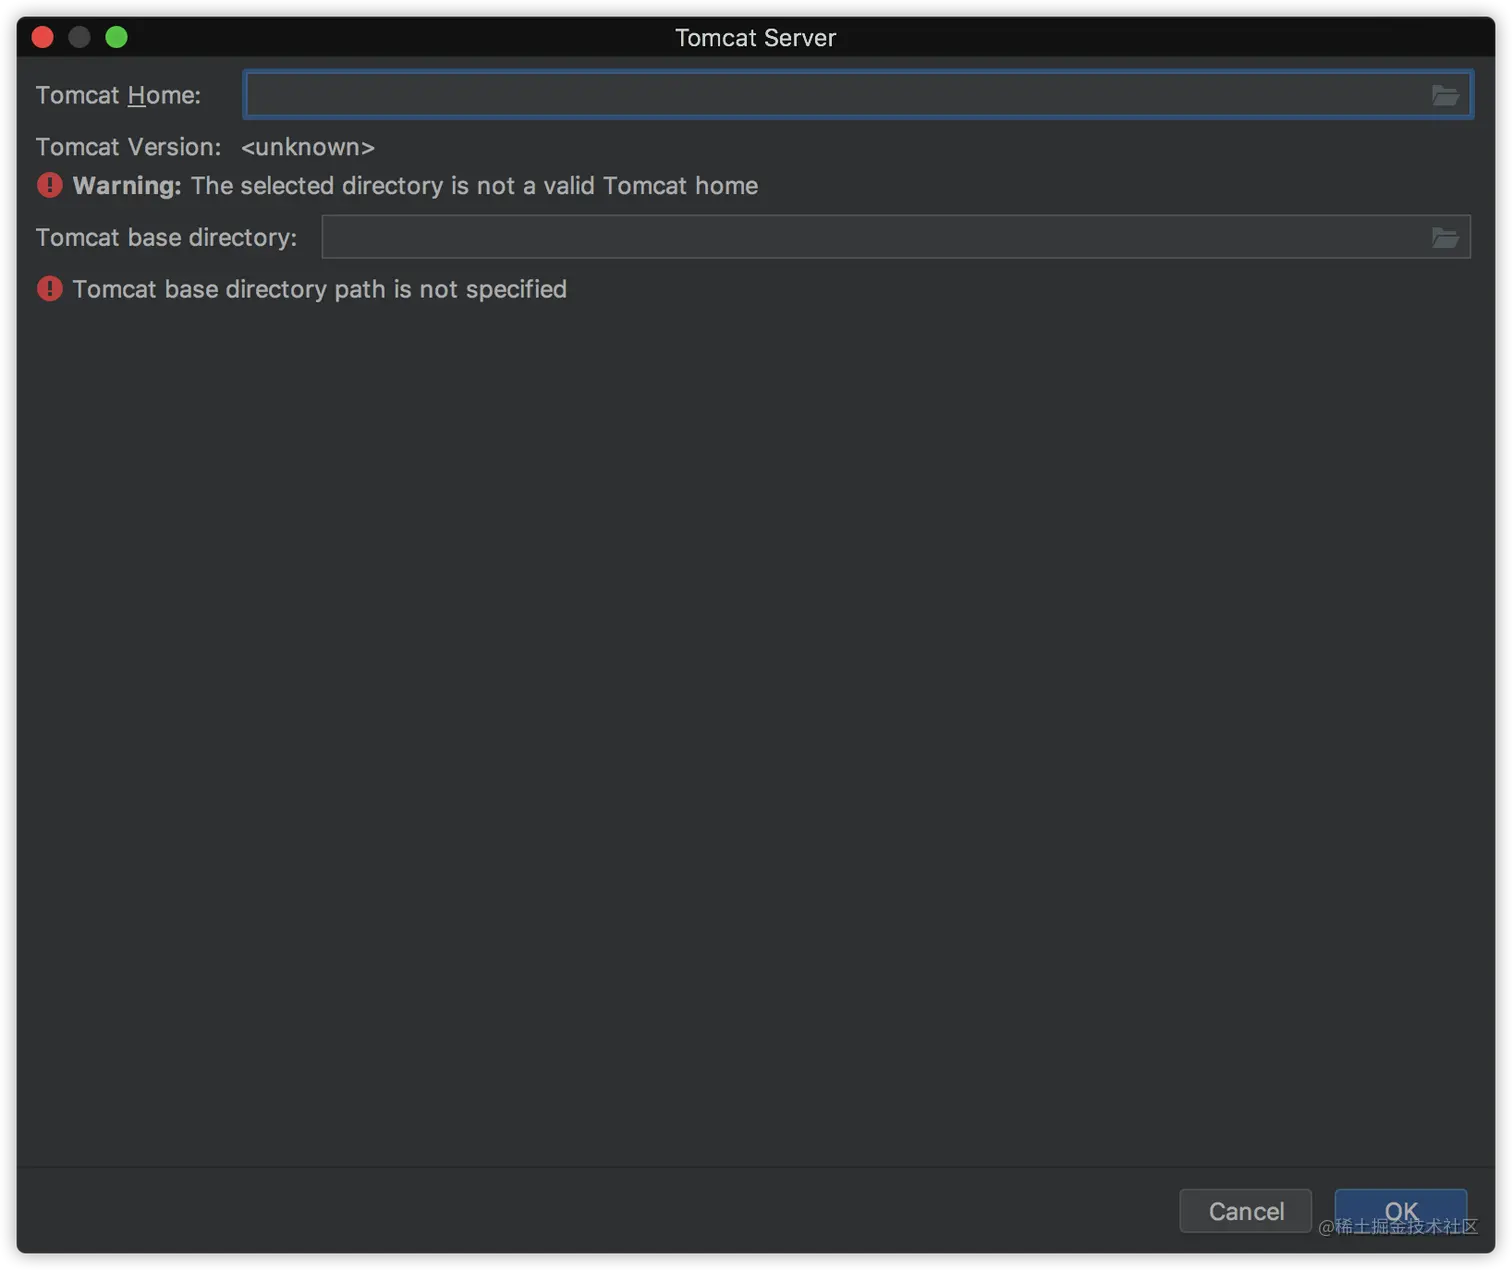Click the Tomcat Server title bar text
Screen dimensions: 1512x1270
[755, 38]
